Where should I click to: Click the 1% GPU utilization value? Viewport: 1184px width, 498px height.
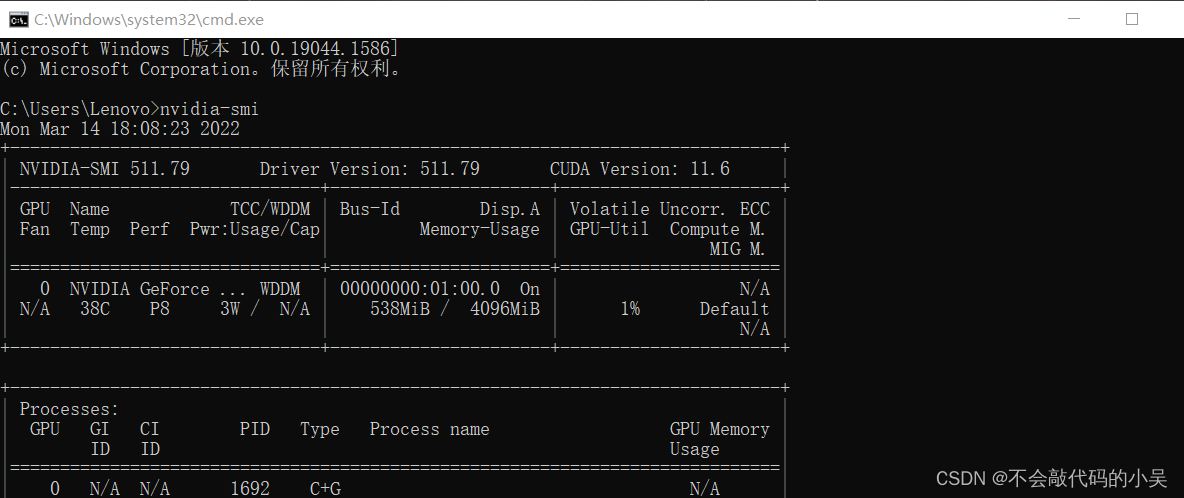(630, 309)
